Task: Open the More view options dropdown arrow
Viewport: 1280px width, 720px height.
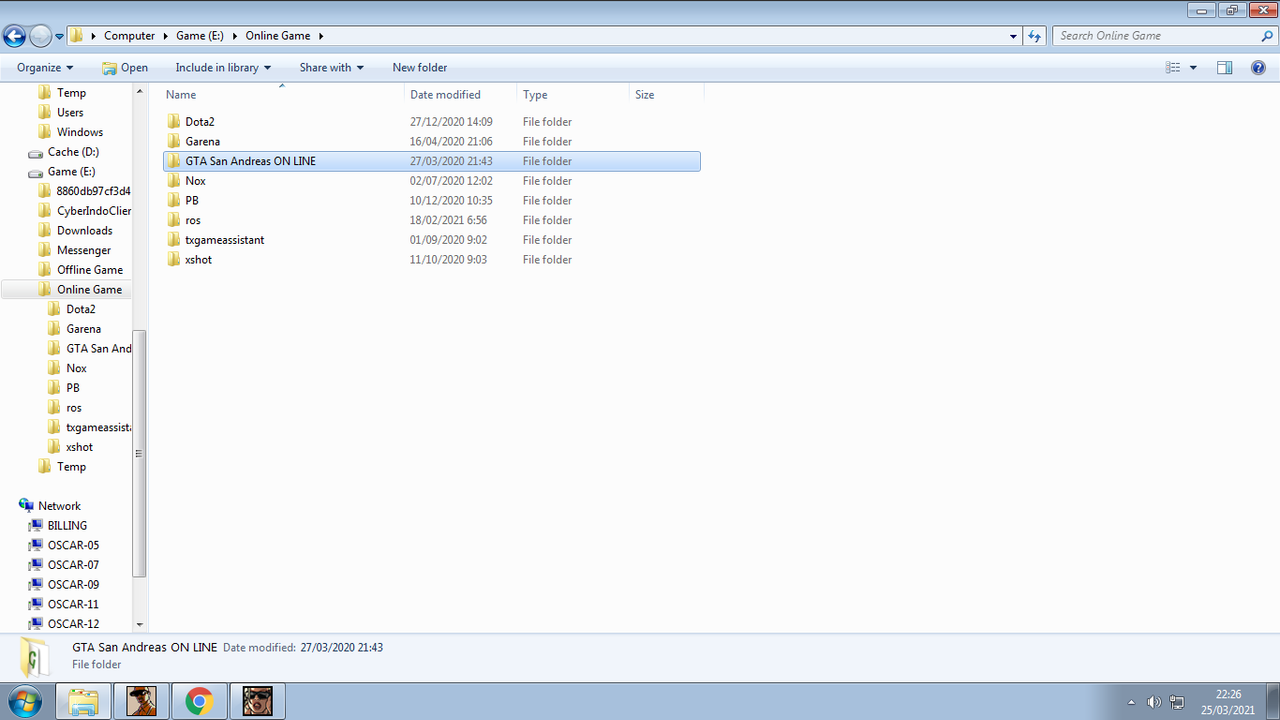Action: point(1193,68)
